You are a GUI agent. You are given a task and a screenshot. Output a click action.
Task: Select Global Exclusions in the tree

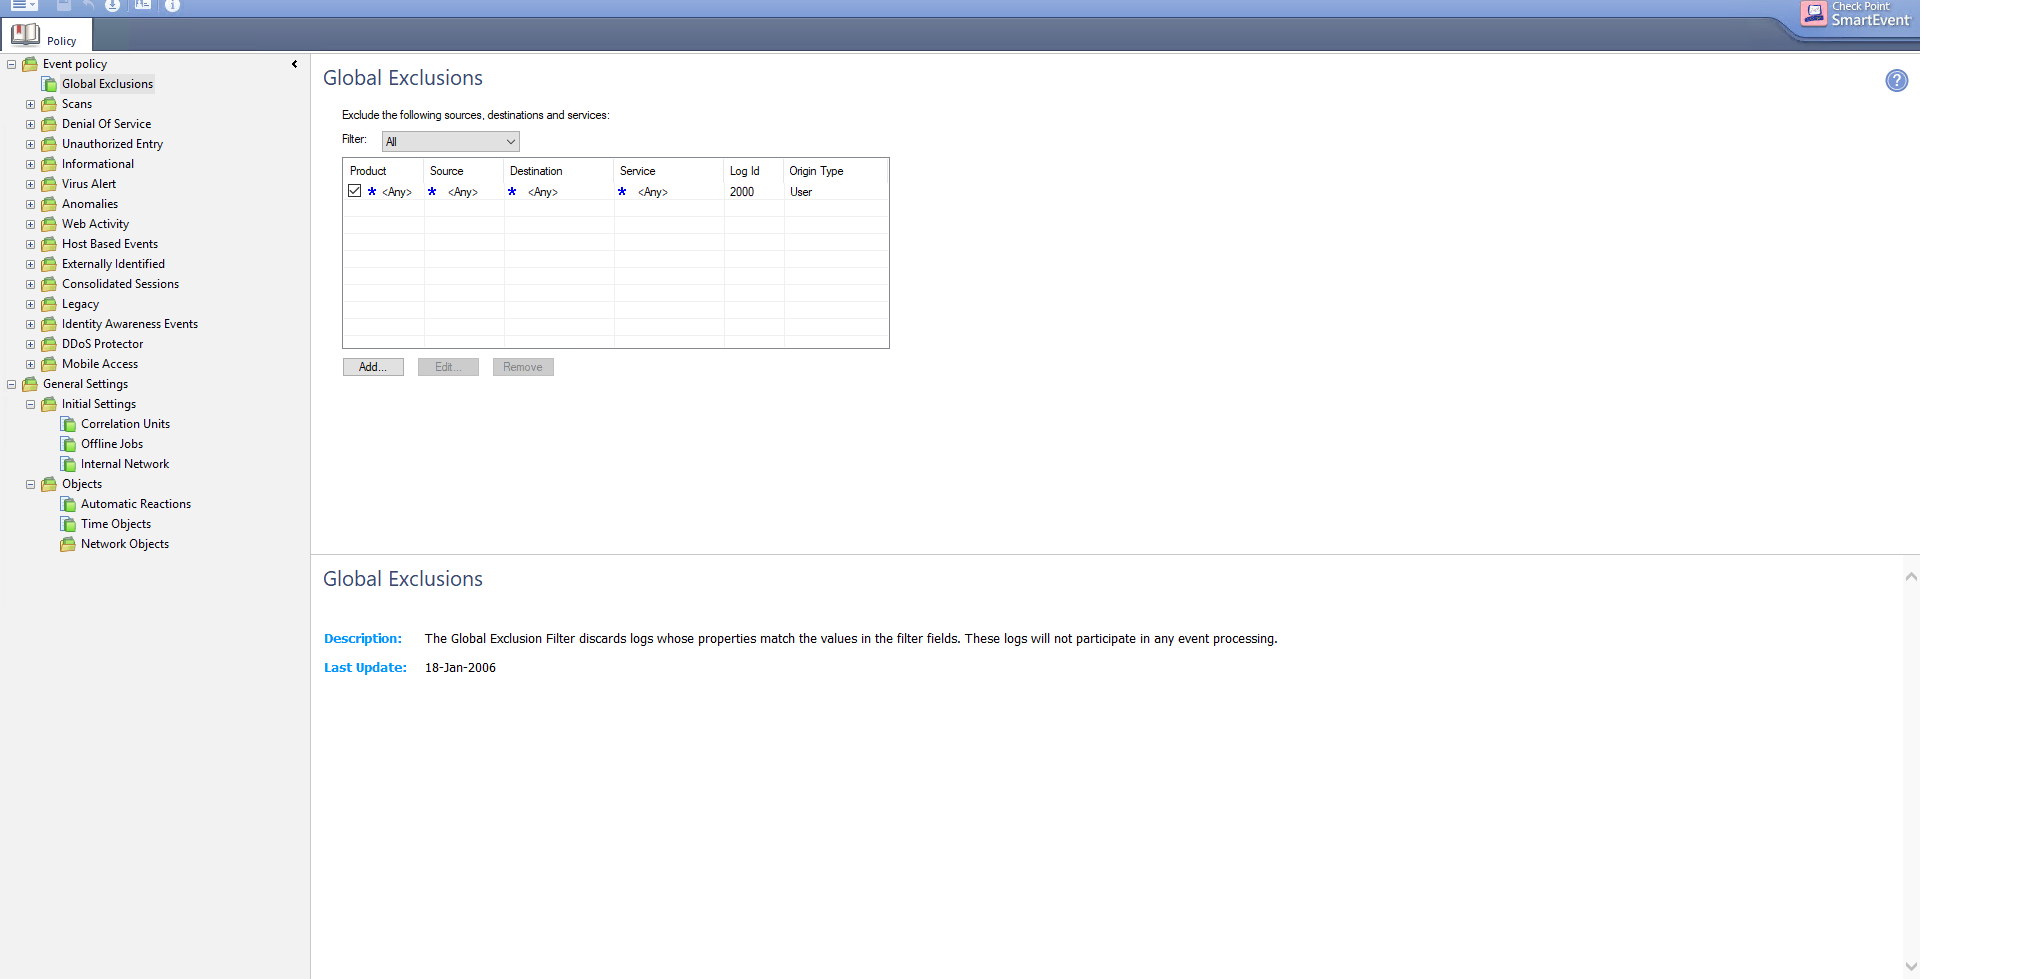pyautogui.click(x=106, y=83)
